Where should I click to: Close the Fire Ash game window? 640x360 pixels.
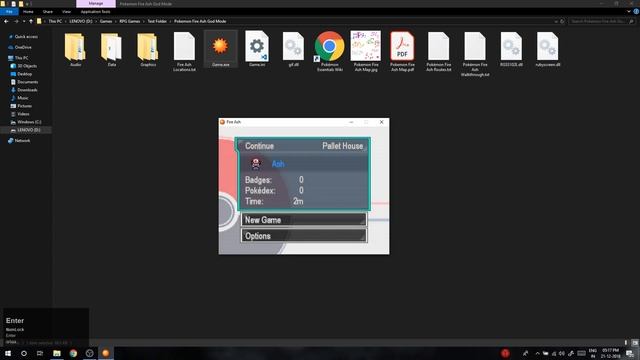[x=382, y=122]
